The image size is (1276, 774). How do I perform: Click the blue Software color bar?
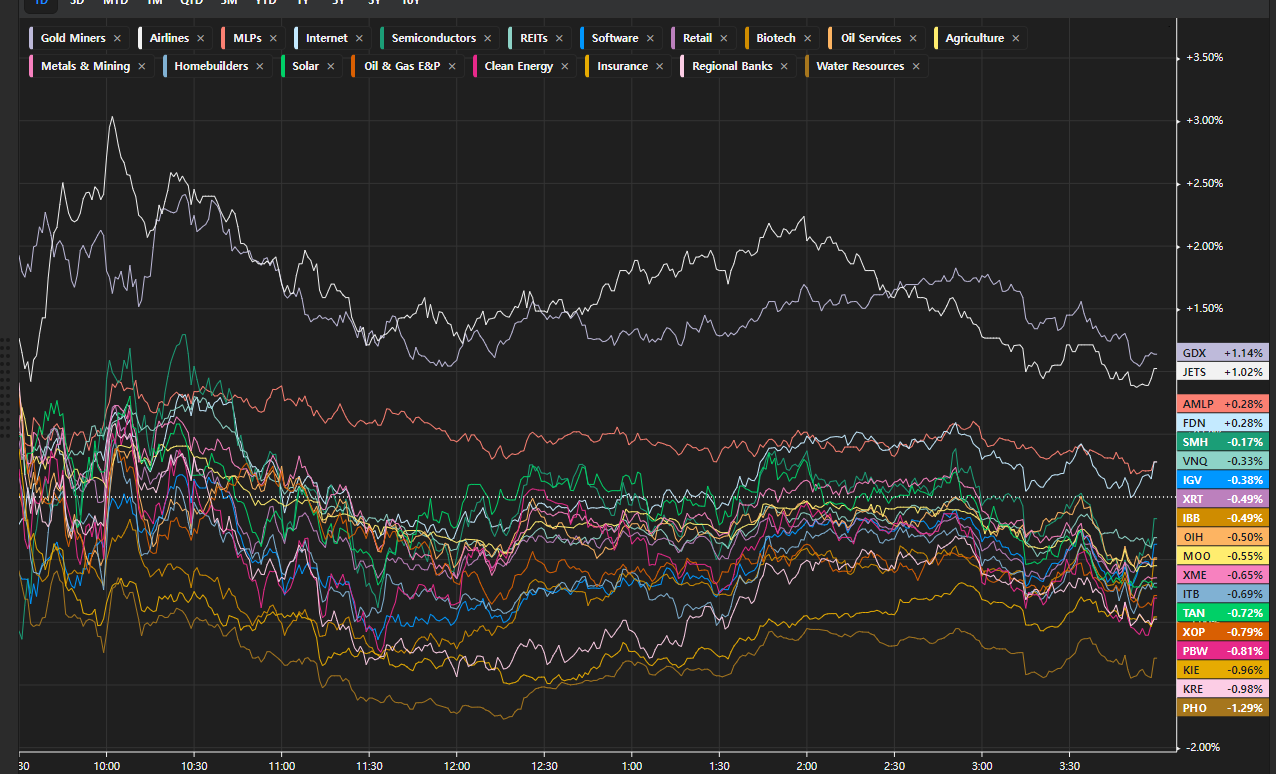(x=583, y=39)
